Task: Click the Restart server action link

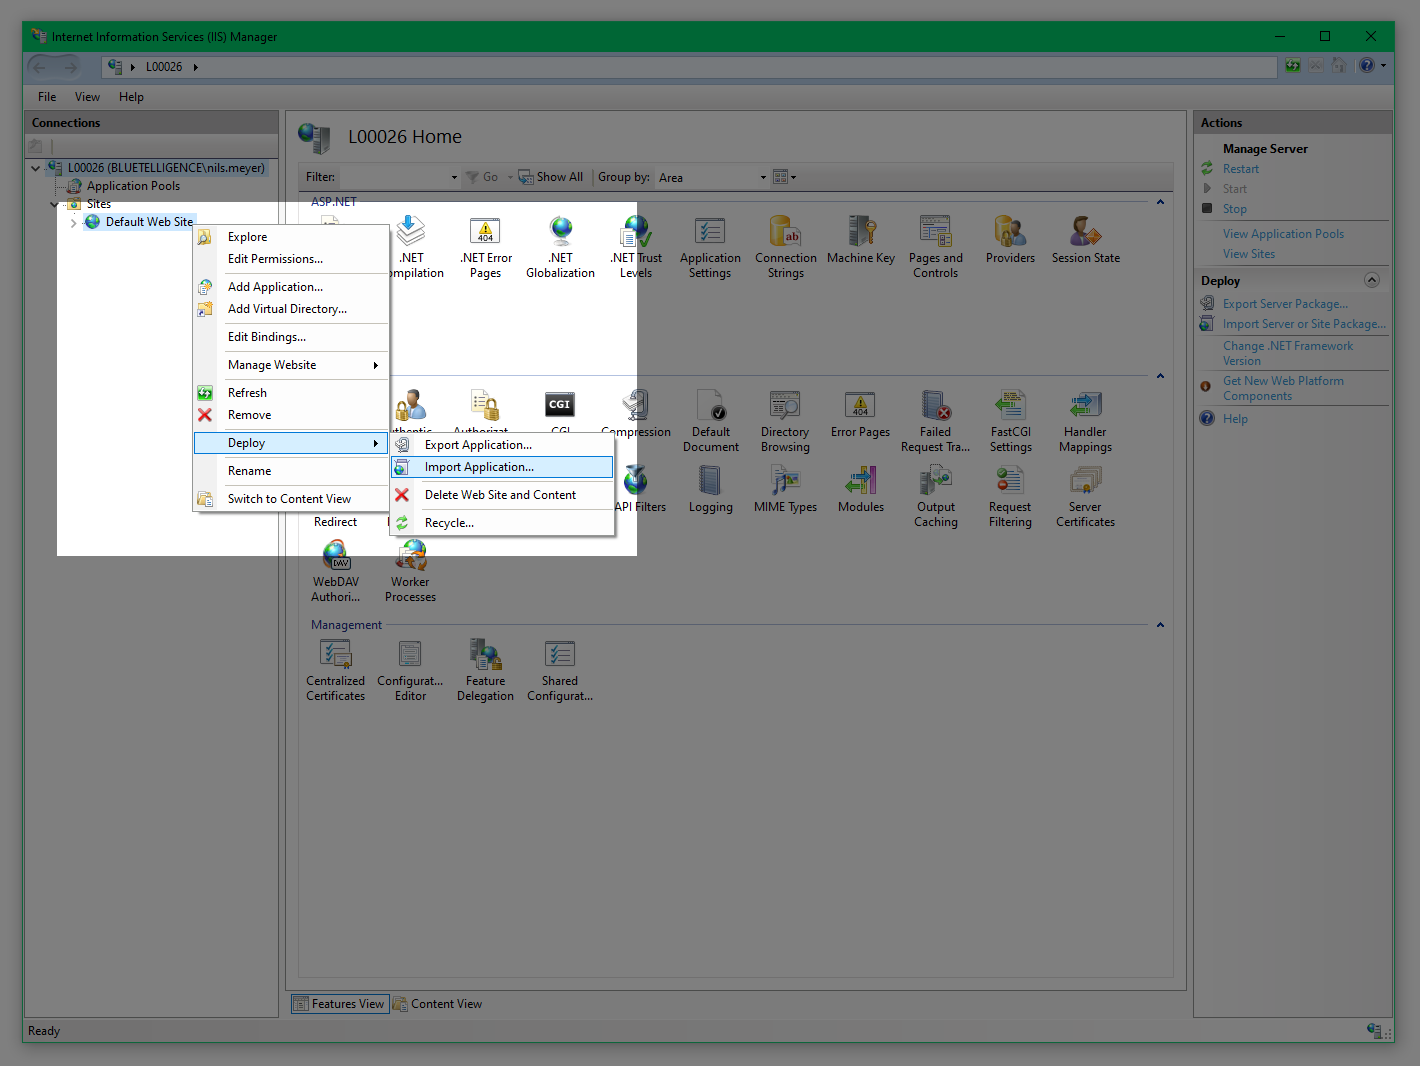Action: tap(1240, 169)
